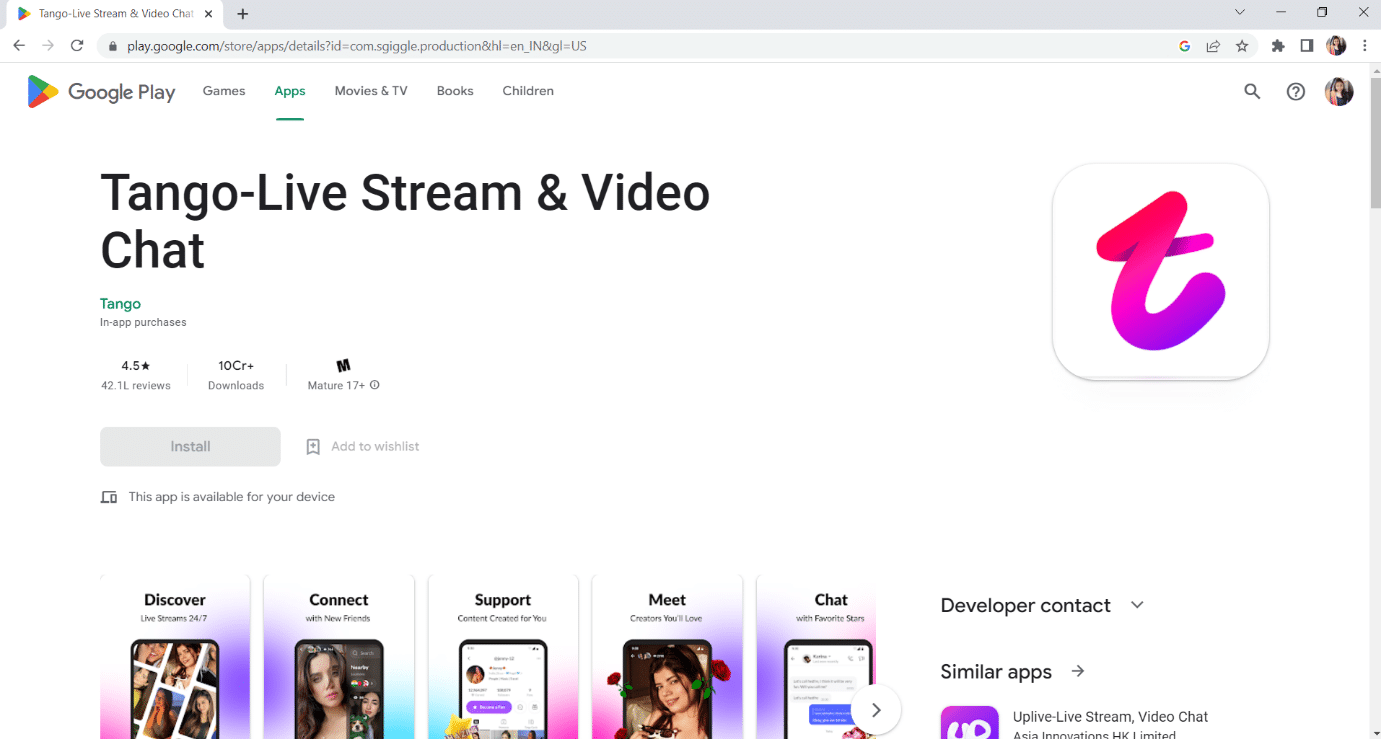Click the Google Play logo

click(101, 92)
